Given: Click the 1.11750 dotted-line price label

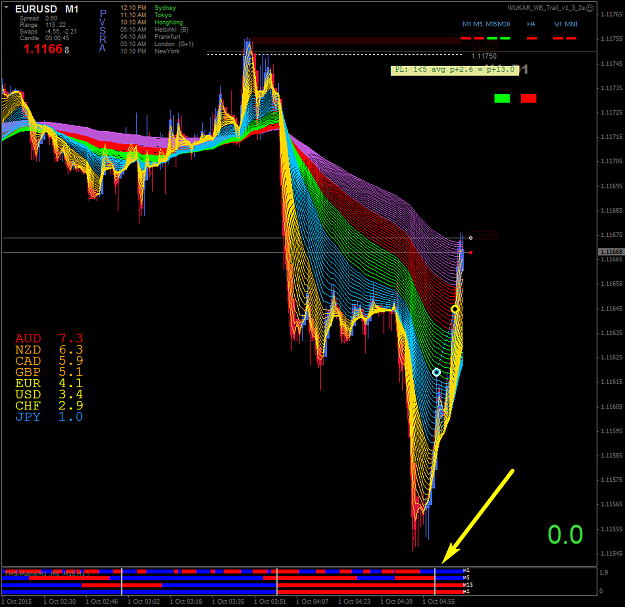Looking at the screenshot, I should (484, 56).
